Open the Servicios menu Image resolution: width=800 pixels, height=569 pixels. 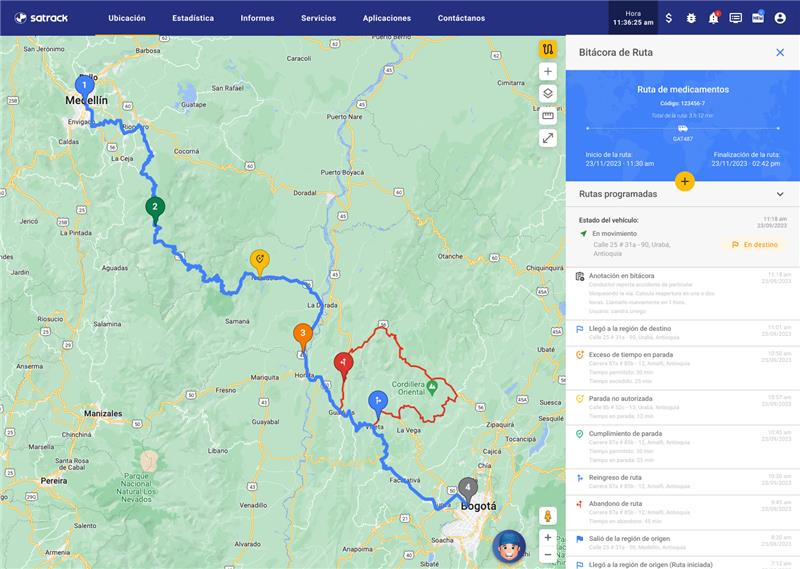[x=318, y=18]
